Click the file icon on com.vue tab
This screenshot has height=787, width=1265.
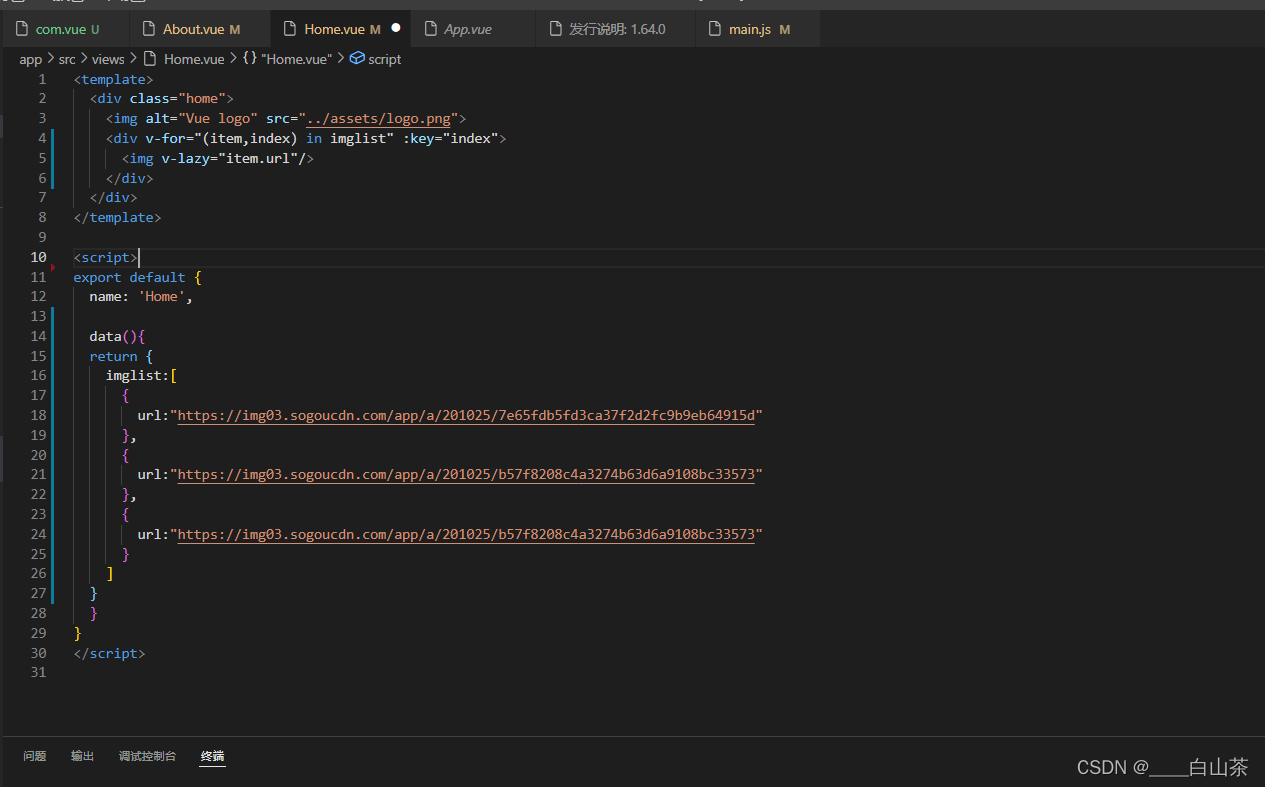(x=22, y=29)
